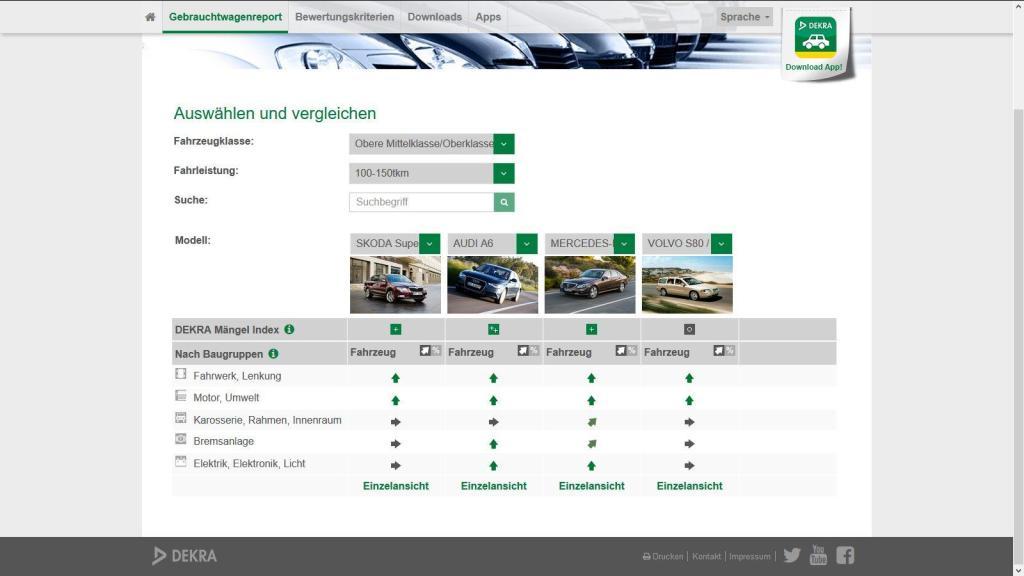Click the 'Bremsanlage' row label
This screenshot has width=1024, height=576.
[x=223, y=441]
